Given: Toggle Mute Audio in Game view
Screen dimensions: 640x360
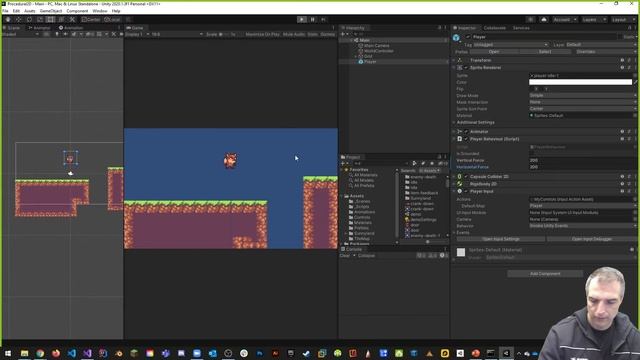Looking at the screenshot, I should pos(294,34).
